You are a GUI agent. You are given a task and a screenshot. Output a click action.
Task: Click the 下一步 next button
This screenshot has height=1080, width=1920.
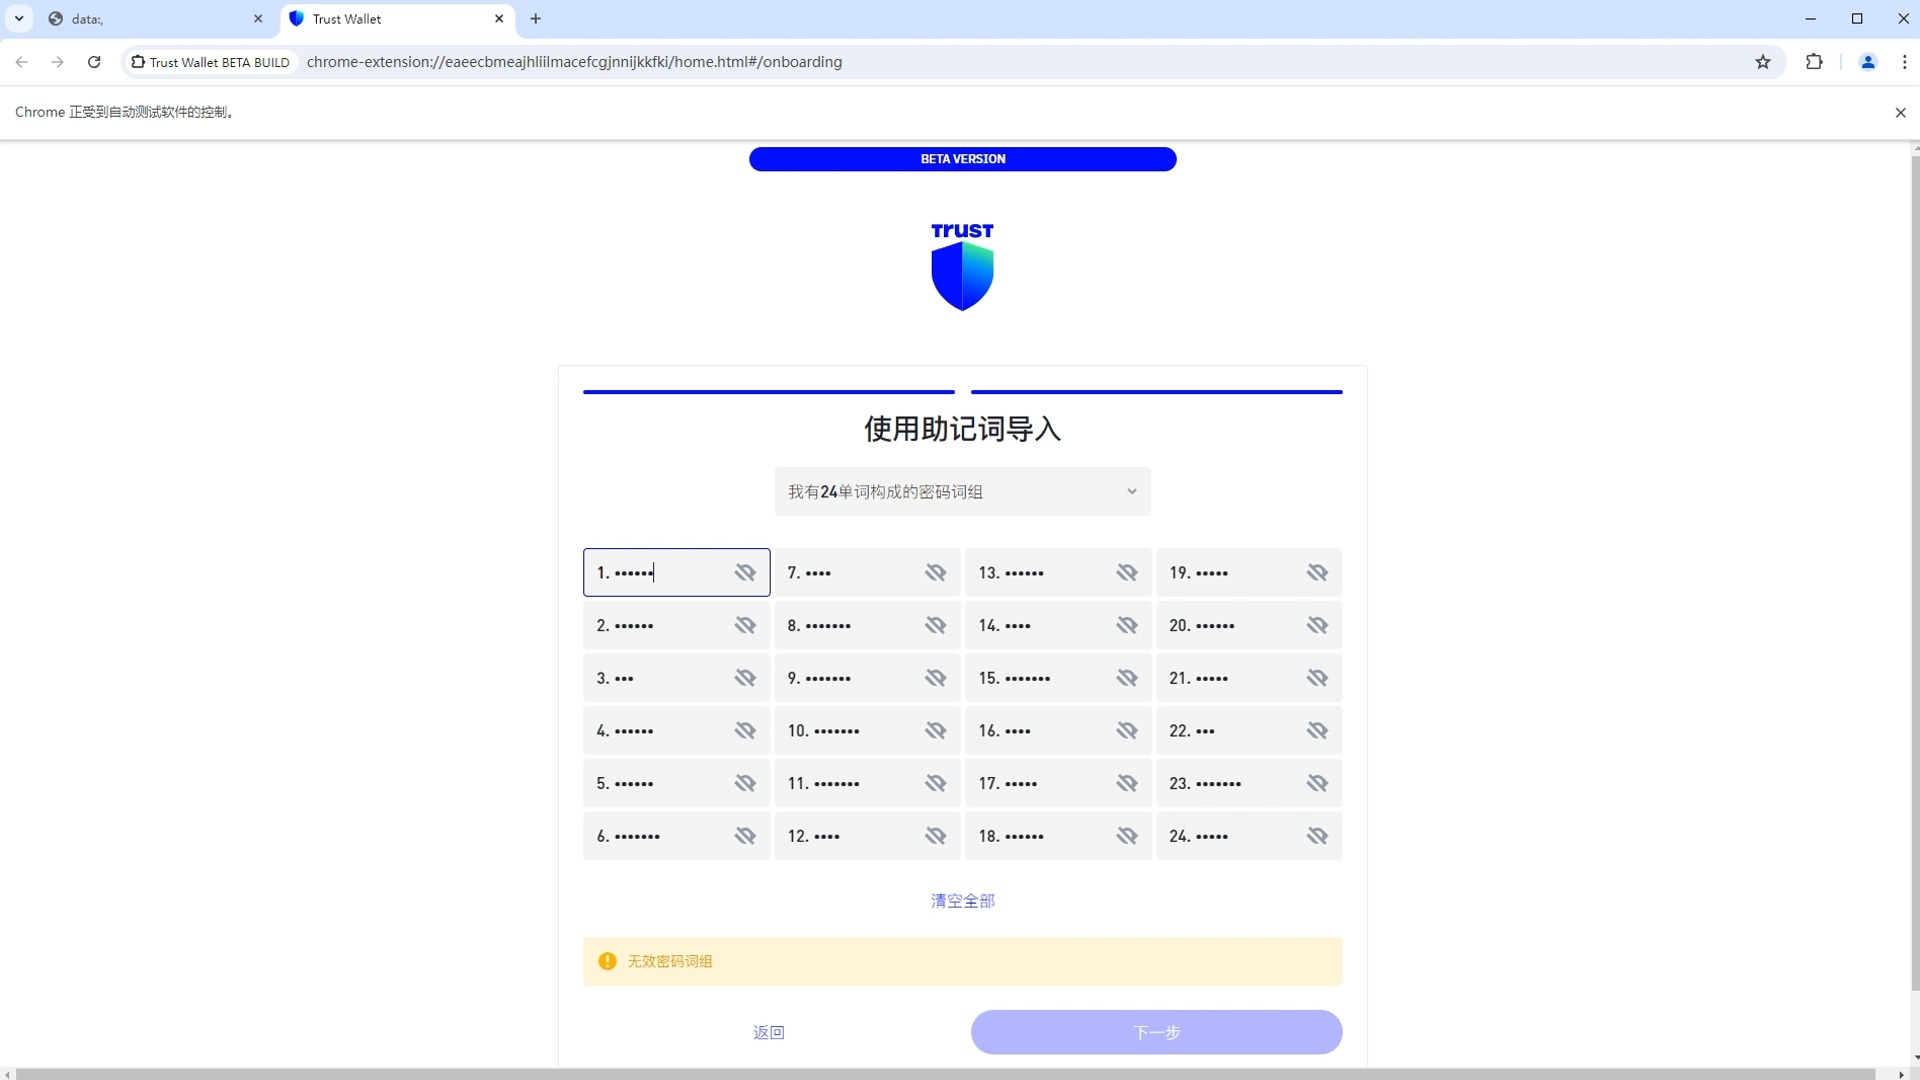pyautogui.click(x=1156, y=1032)
